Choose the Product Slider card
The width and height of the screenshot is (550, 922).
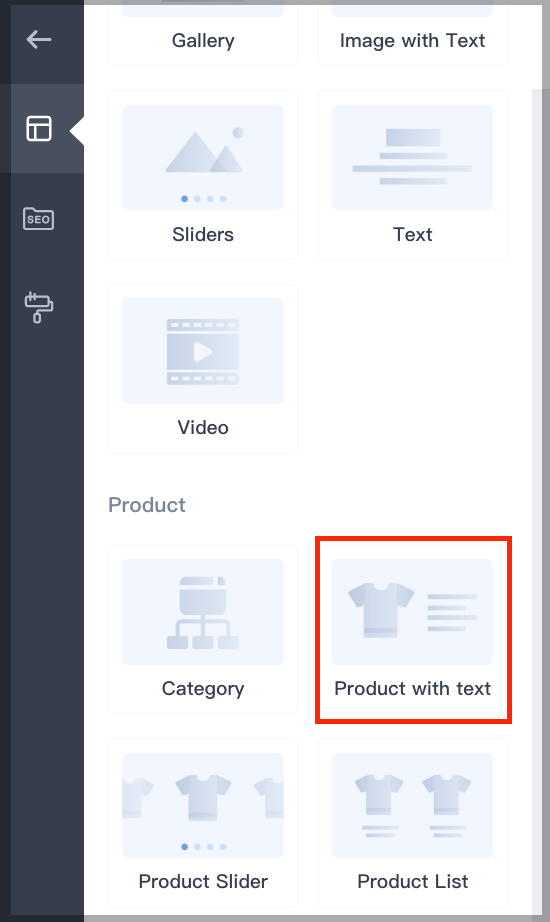(203, 823)
